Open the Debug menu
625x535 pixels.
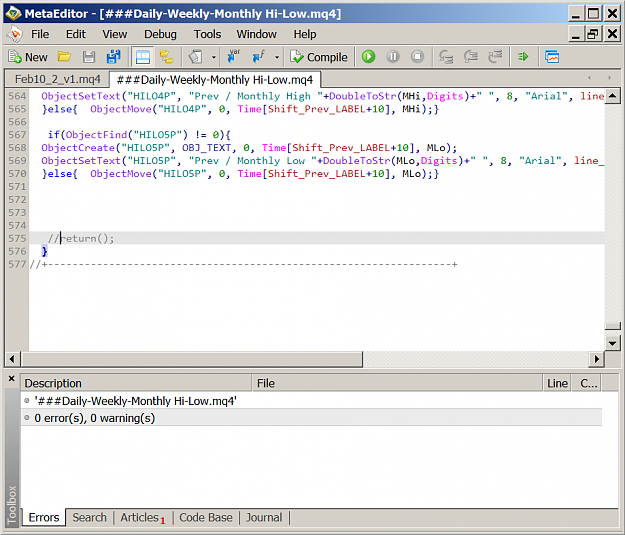point(160,34)
